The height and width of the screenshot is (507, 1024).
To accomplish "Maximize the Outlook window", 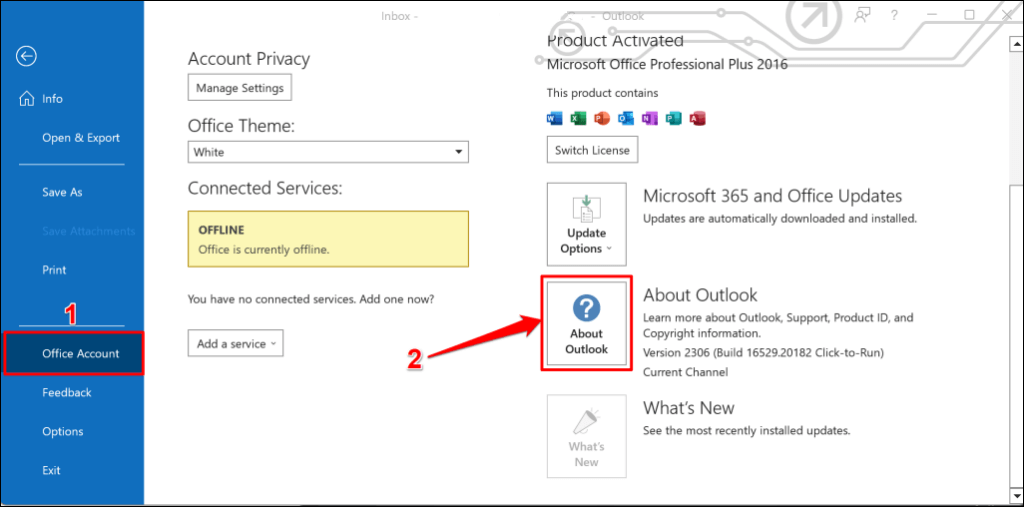I will [970, 14].
